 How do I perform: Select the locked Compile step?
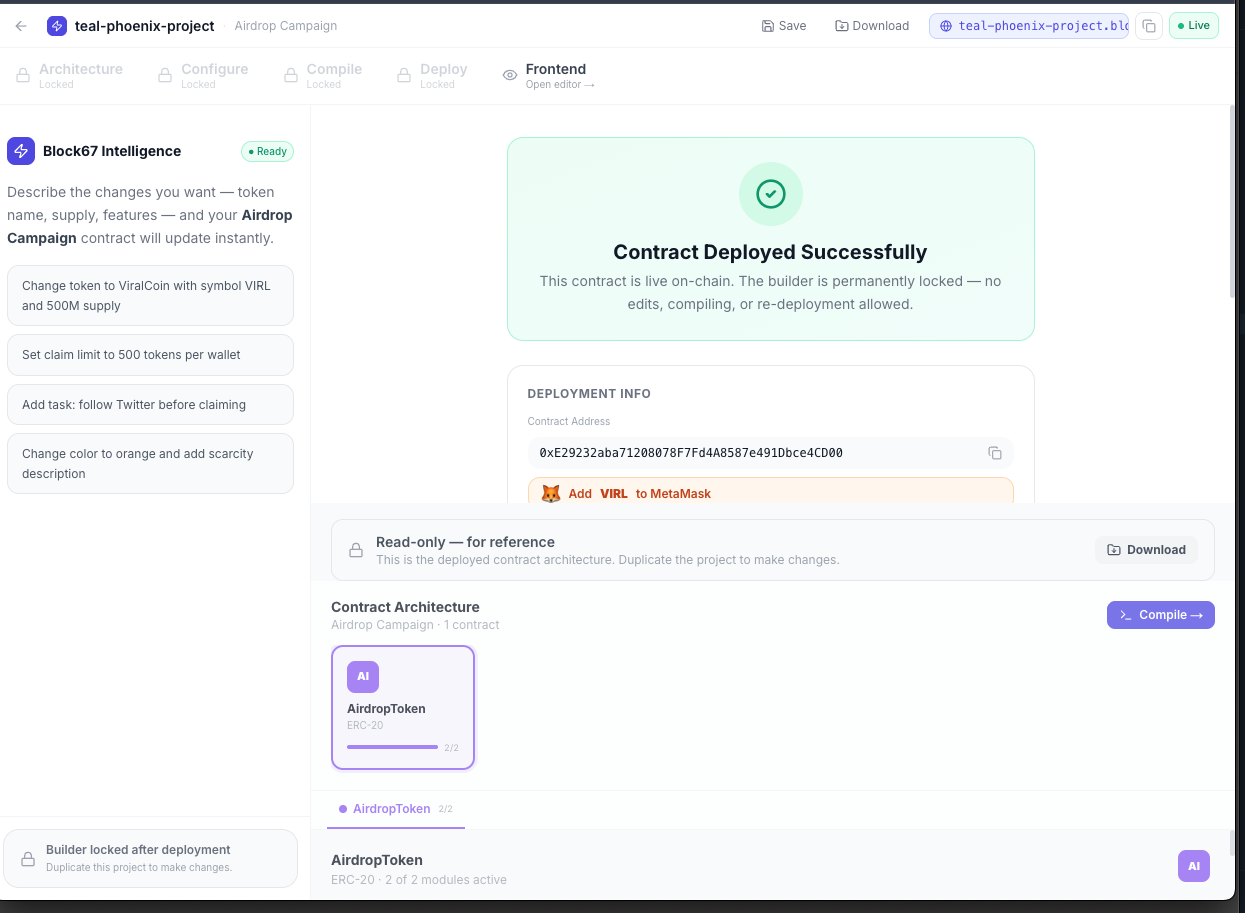click(x=323, y=75)
